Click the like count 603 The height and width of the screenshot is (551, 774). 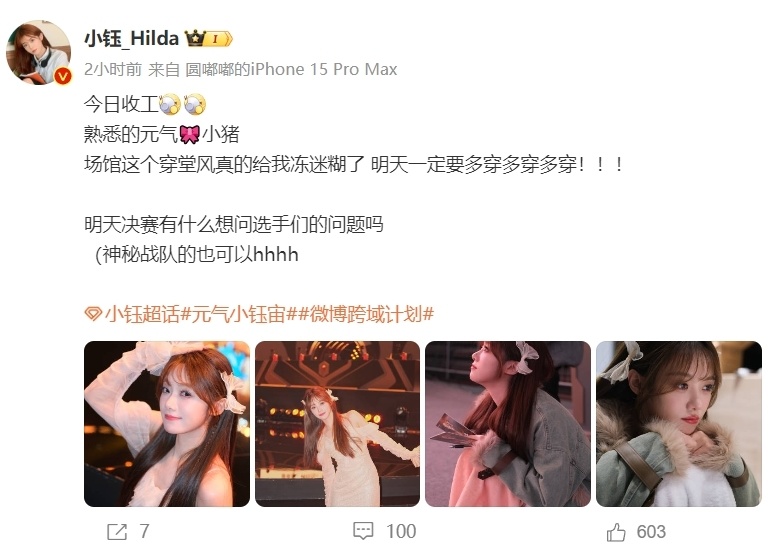[x=651, y=532]
